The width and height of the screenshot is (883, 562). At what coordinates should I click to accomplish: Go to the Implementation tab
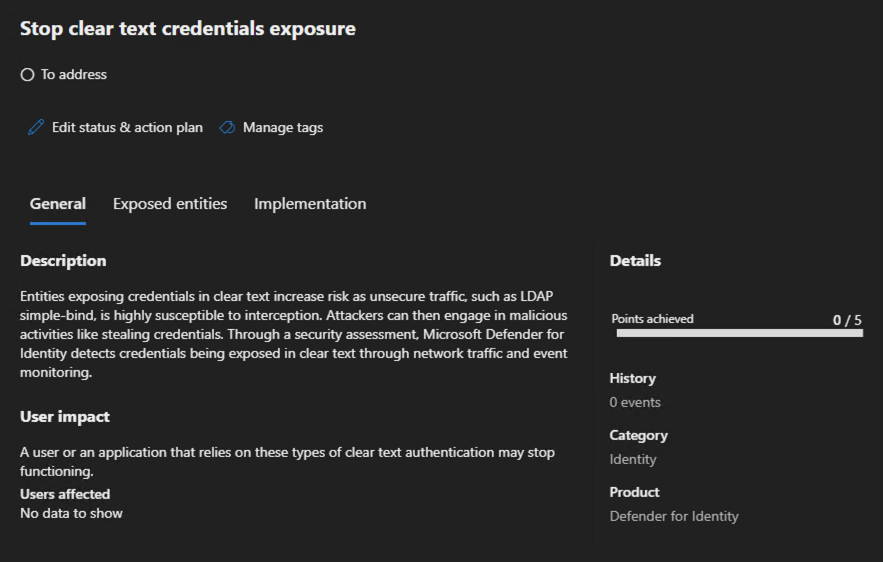310,204
